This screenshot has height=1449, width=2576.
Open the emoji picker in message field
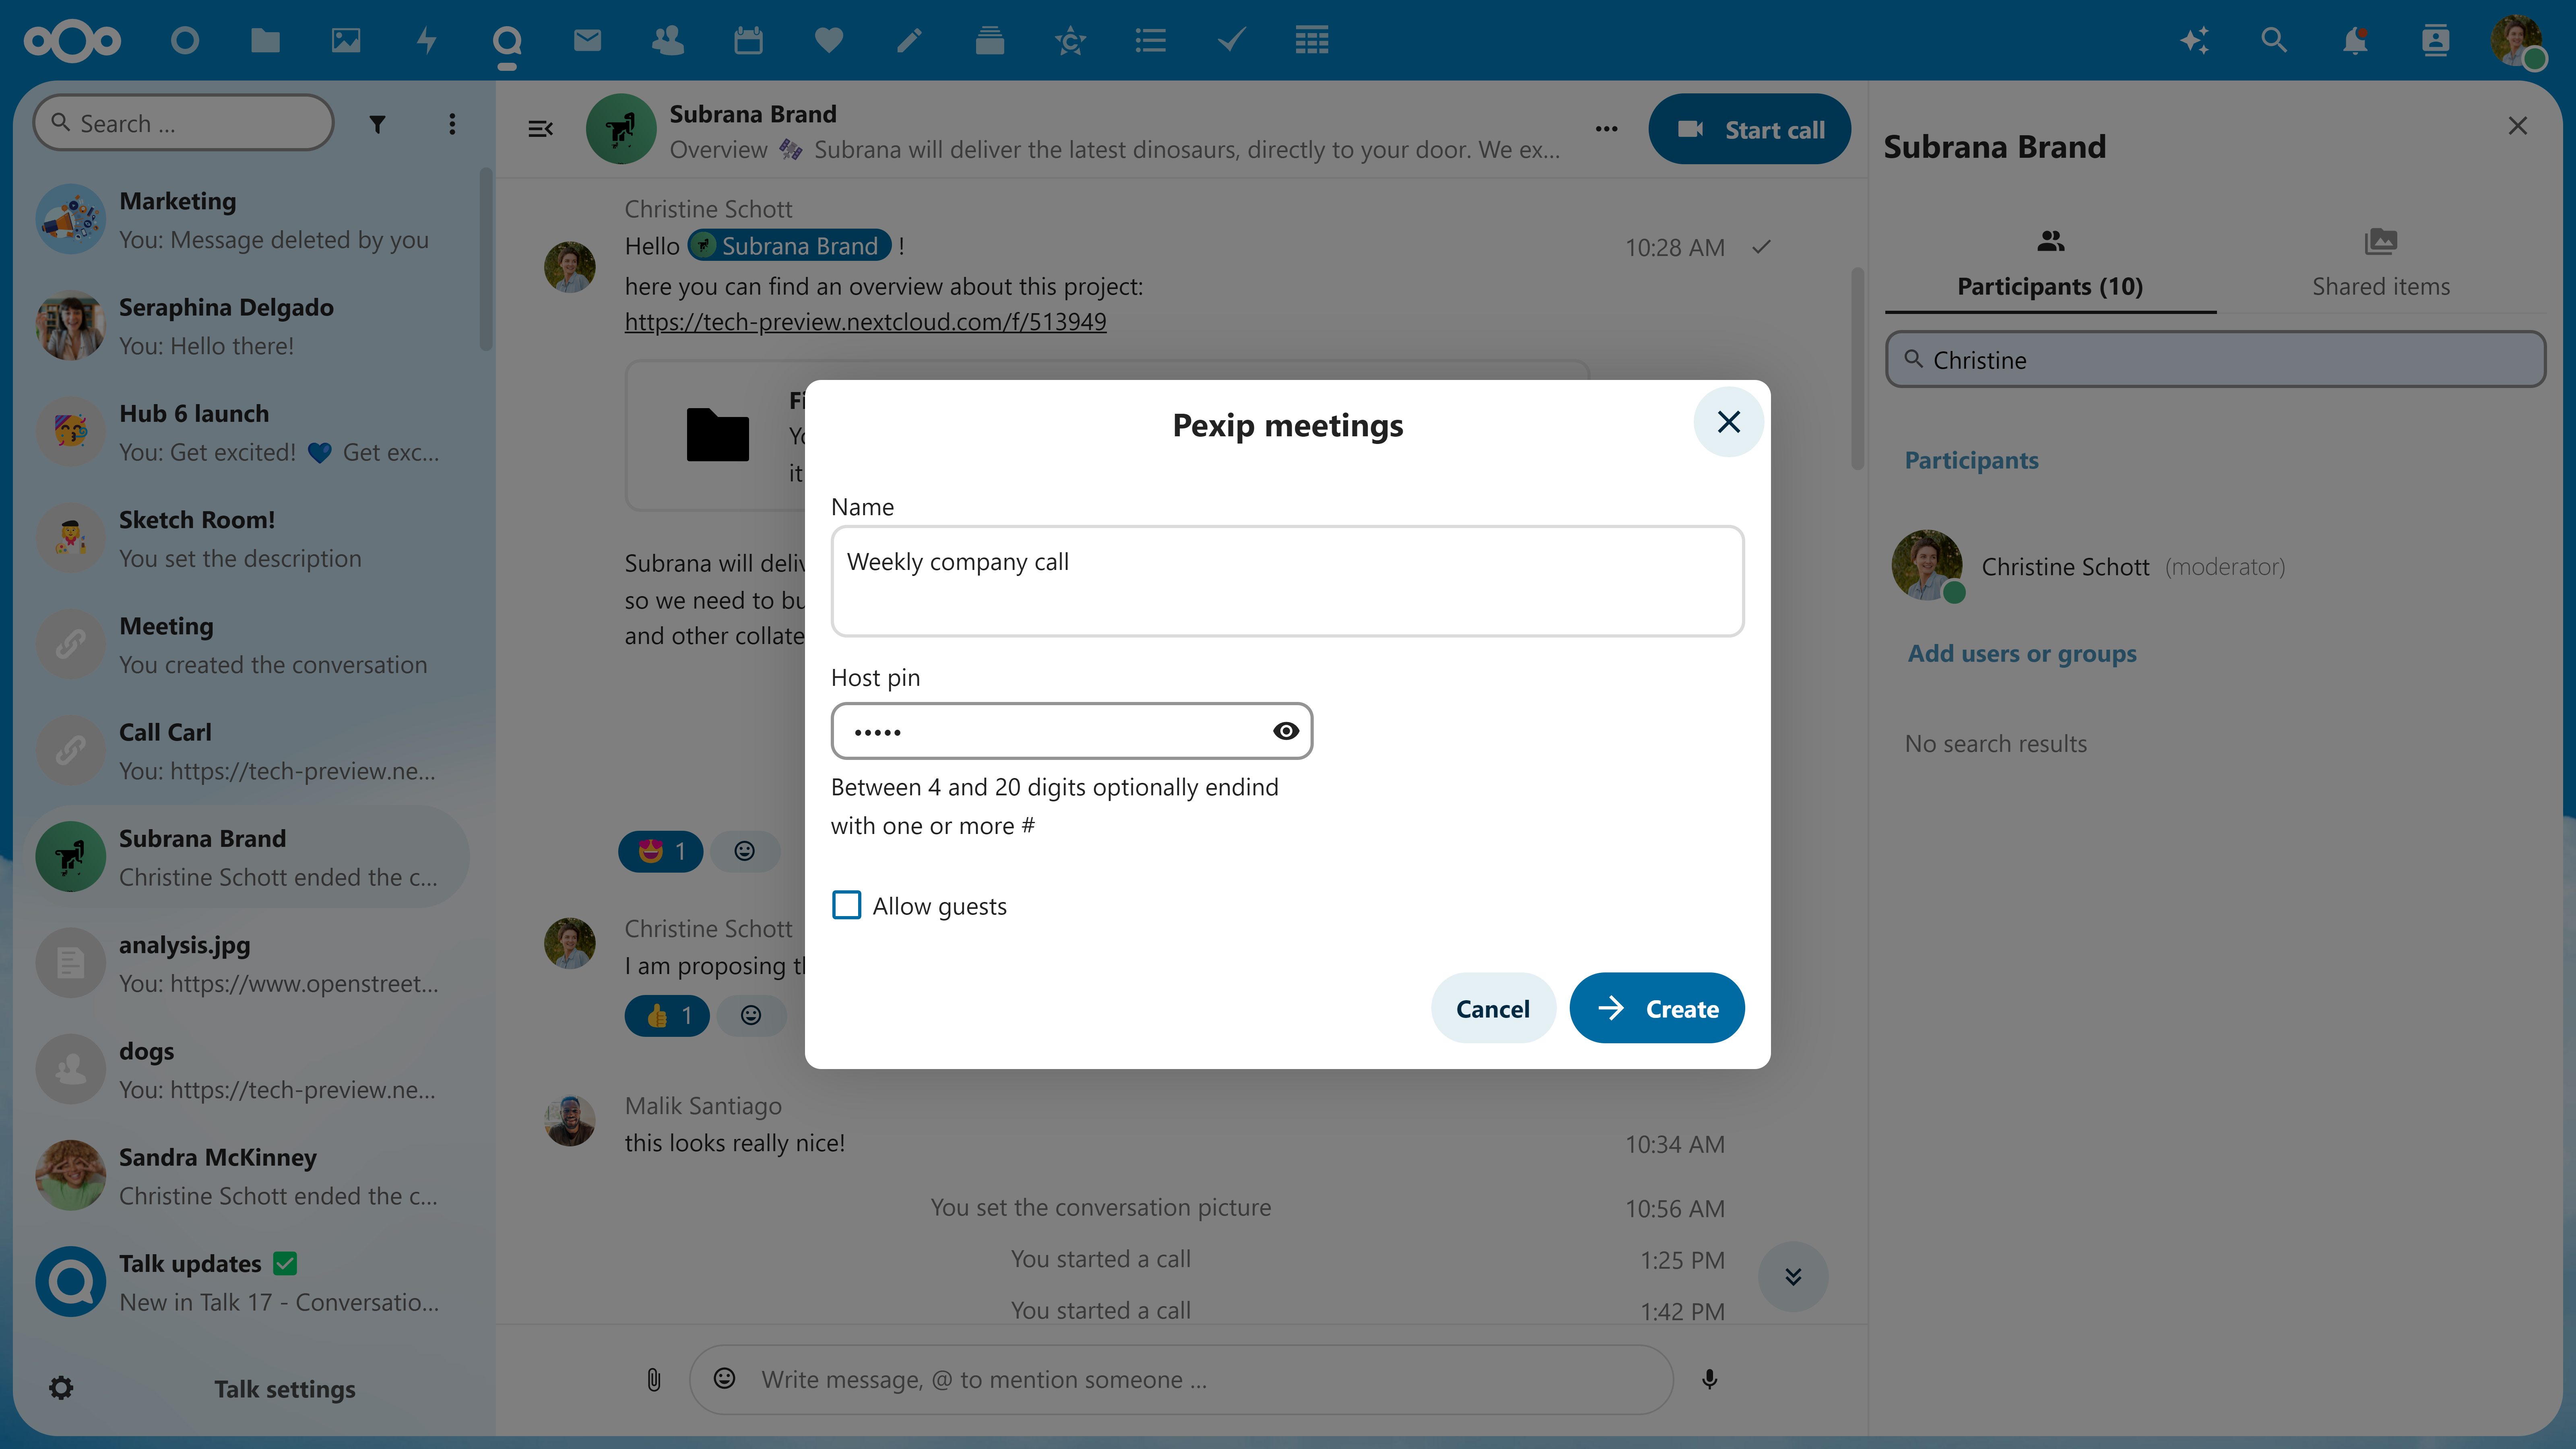725,1379
